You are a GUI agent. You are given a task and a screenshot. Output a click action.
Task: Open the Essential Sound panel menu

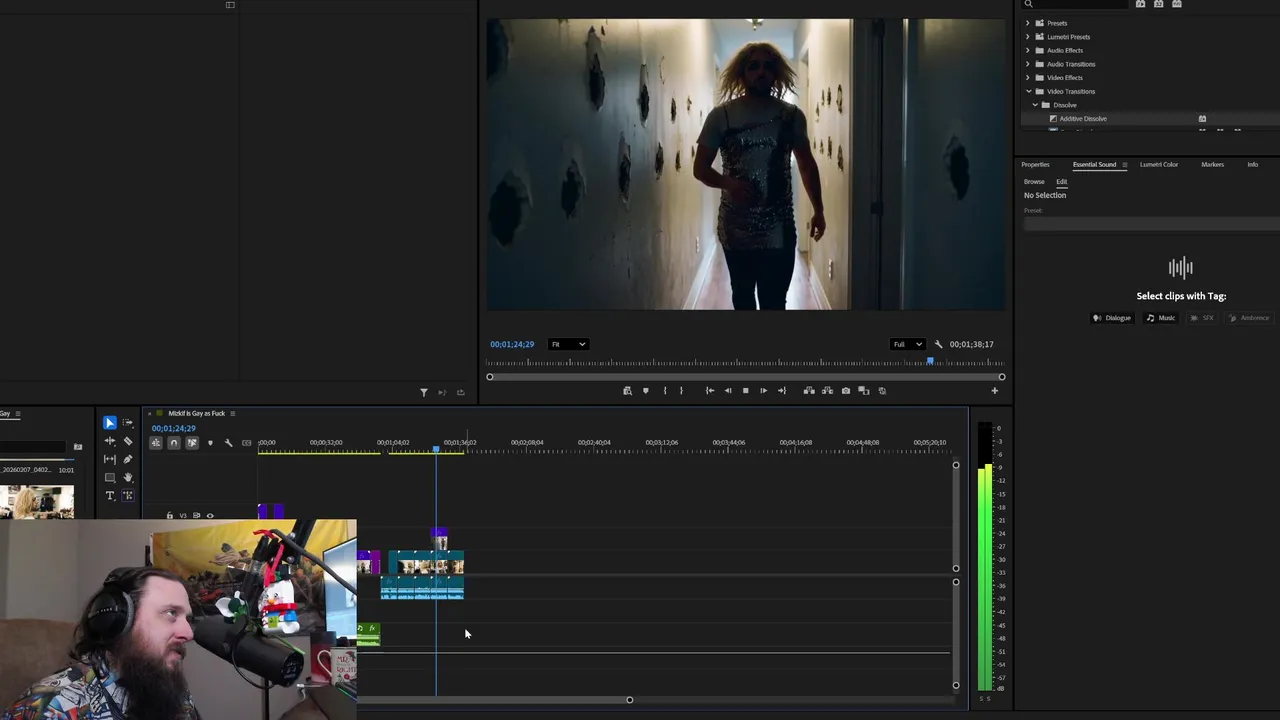(x=1124, y=165)
